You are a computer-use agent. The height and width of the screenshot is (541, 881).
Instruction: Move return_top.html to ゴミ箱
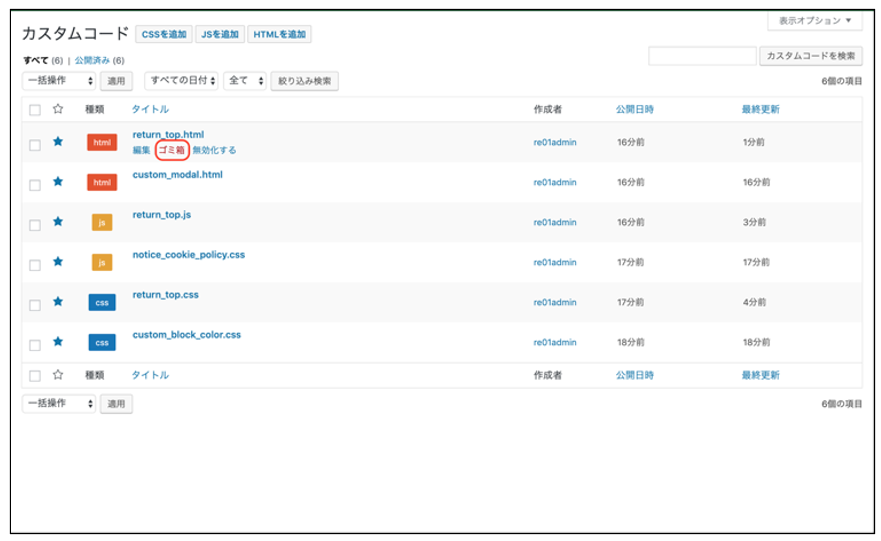[x=172, y=150]
